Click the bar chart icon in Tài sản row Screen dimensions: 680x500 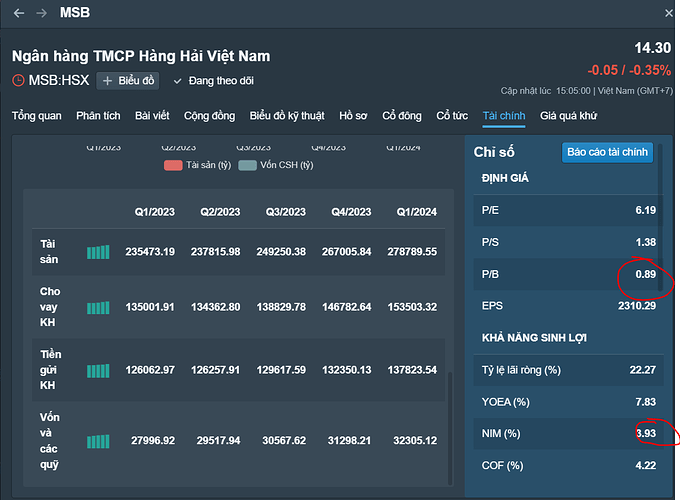pyautogui.click(x=98, y=252)
